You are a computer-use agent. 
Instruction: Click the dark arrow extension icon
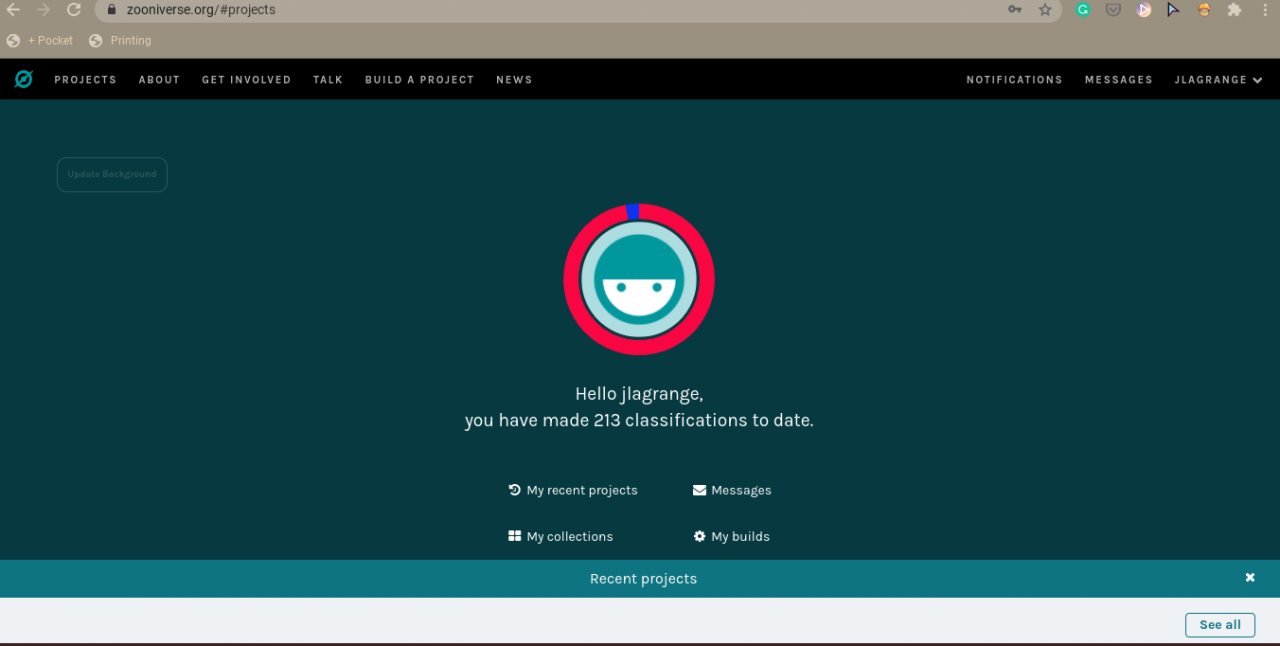pos(1174,10)
